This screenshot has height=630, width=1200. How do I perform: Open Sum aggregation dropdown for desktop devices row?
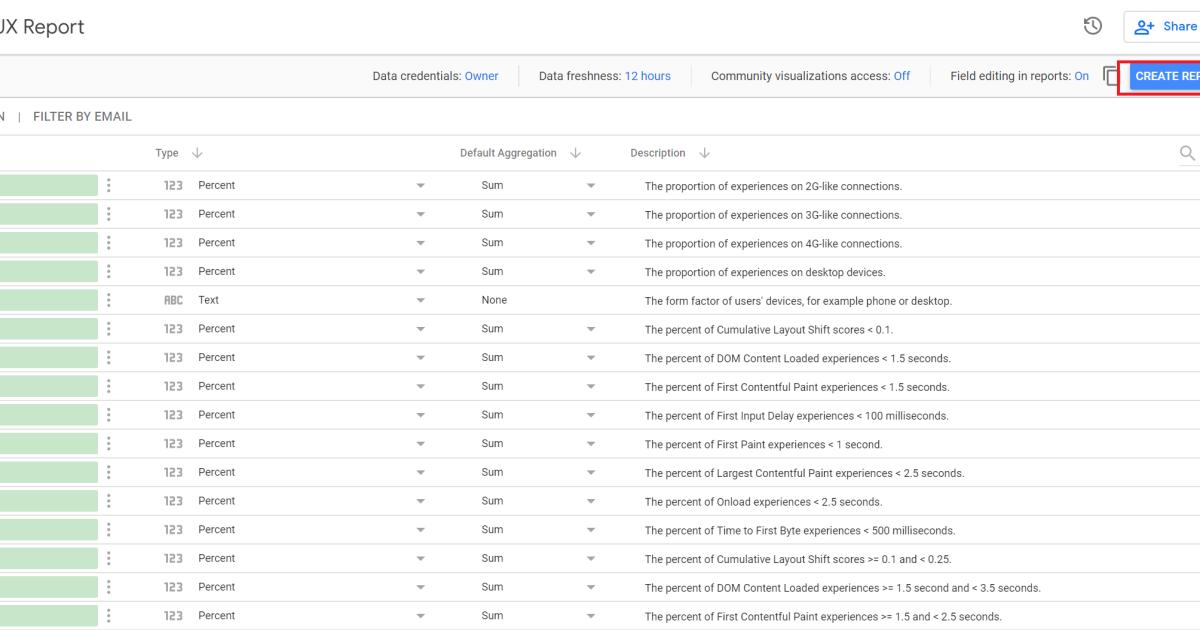click(590, 272)
